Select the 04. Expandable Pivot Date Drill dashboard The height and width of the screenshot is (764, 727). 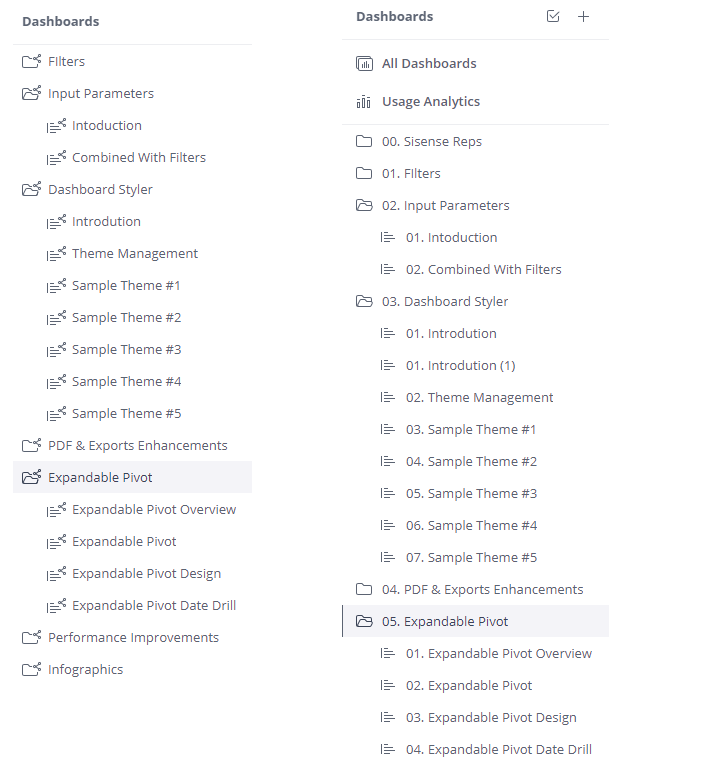[498, 749]
